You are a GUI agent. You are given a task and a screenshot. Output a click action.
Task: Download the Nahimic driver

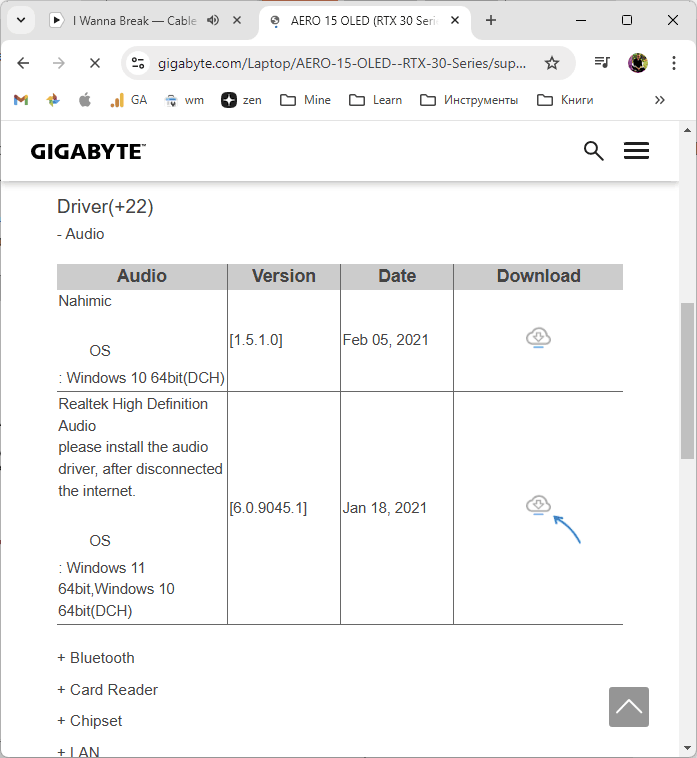tap(538, 337)
